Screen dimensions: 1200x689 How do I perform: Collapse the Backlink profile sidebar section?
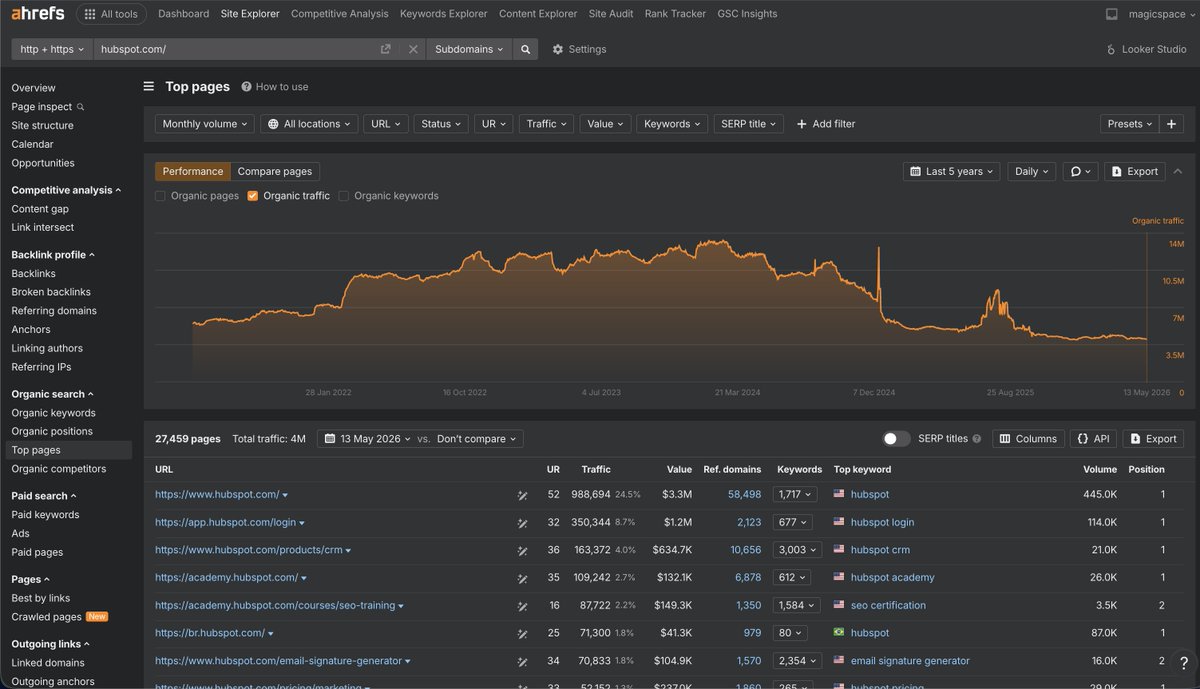coord(53,255)
